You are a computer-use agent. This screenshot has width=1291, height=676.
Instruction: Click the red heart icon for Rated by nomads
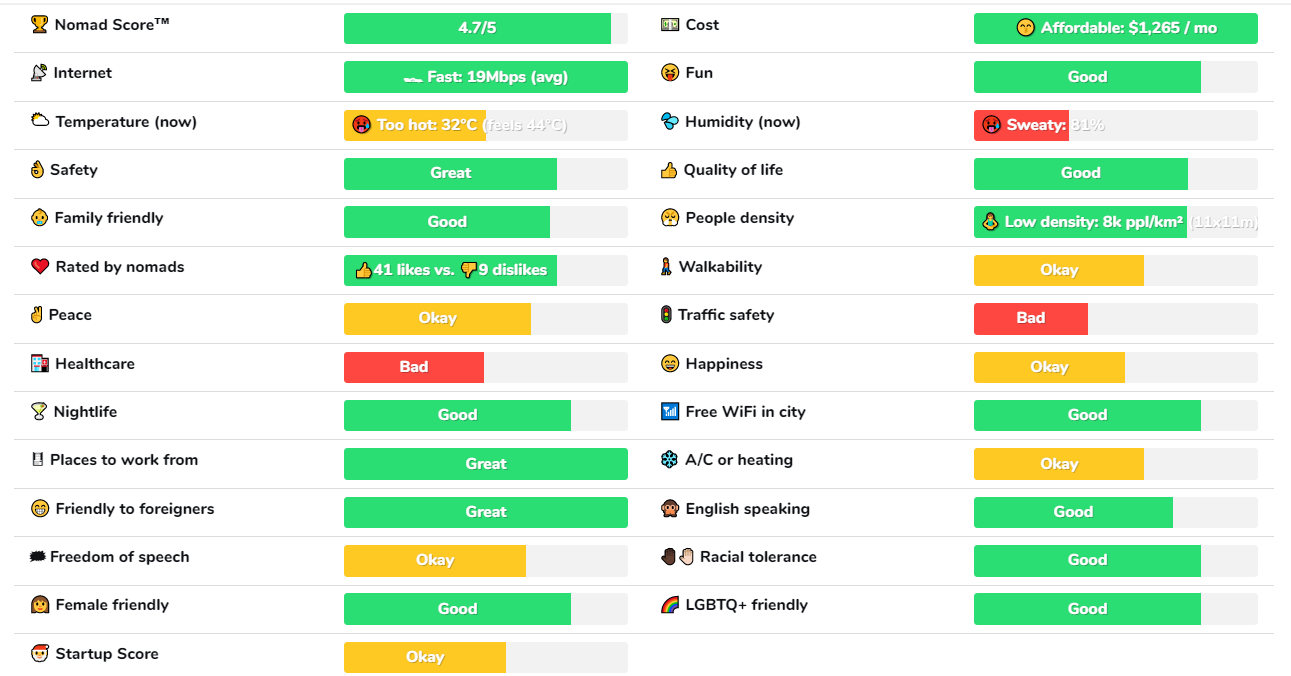coord(40,267)
